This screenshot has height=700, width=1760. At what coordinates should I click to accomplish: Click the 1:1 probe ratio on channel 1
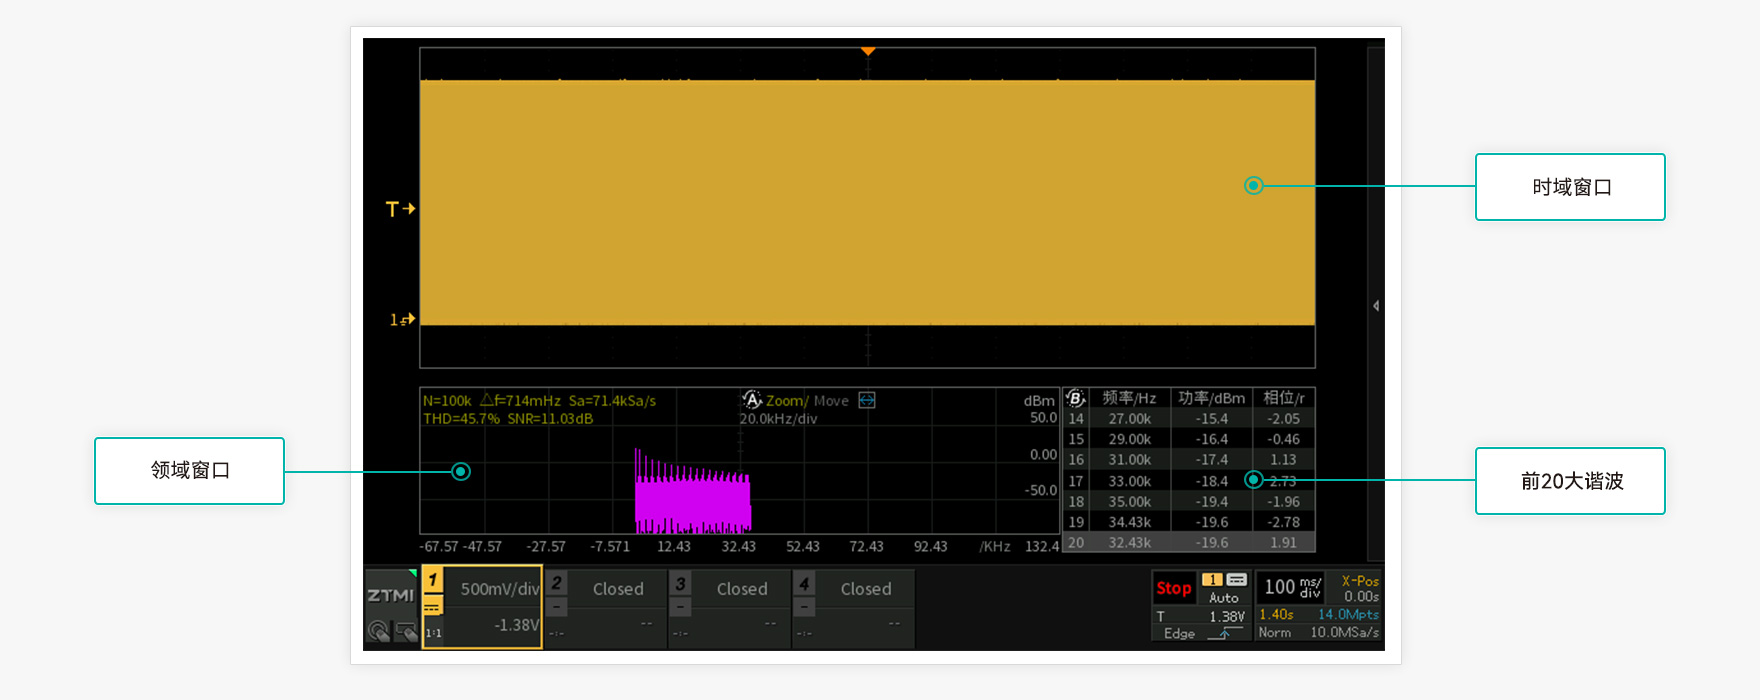(433, 633)
